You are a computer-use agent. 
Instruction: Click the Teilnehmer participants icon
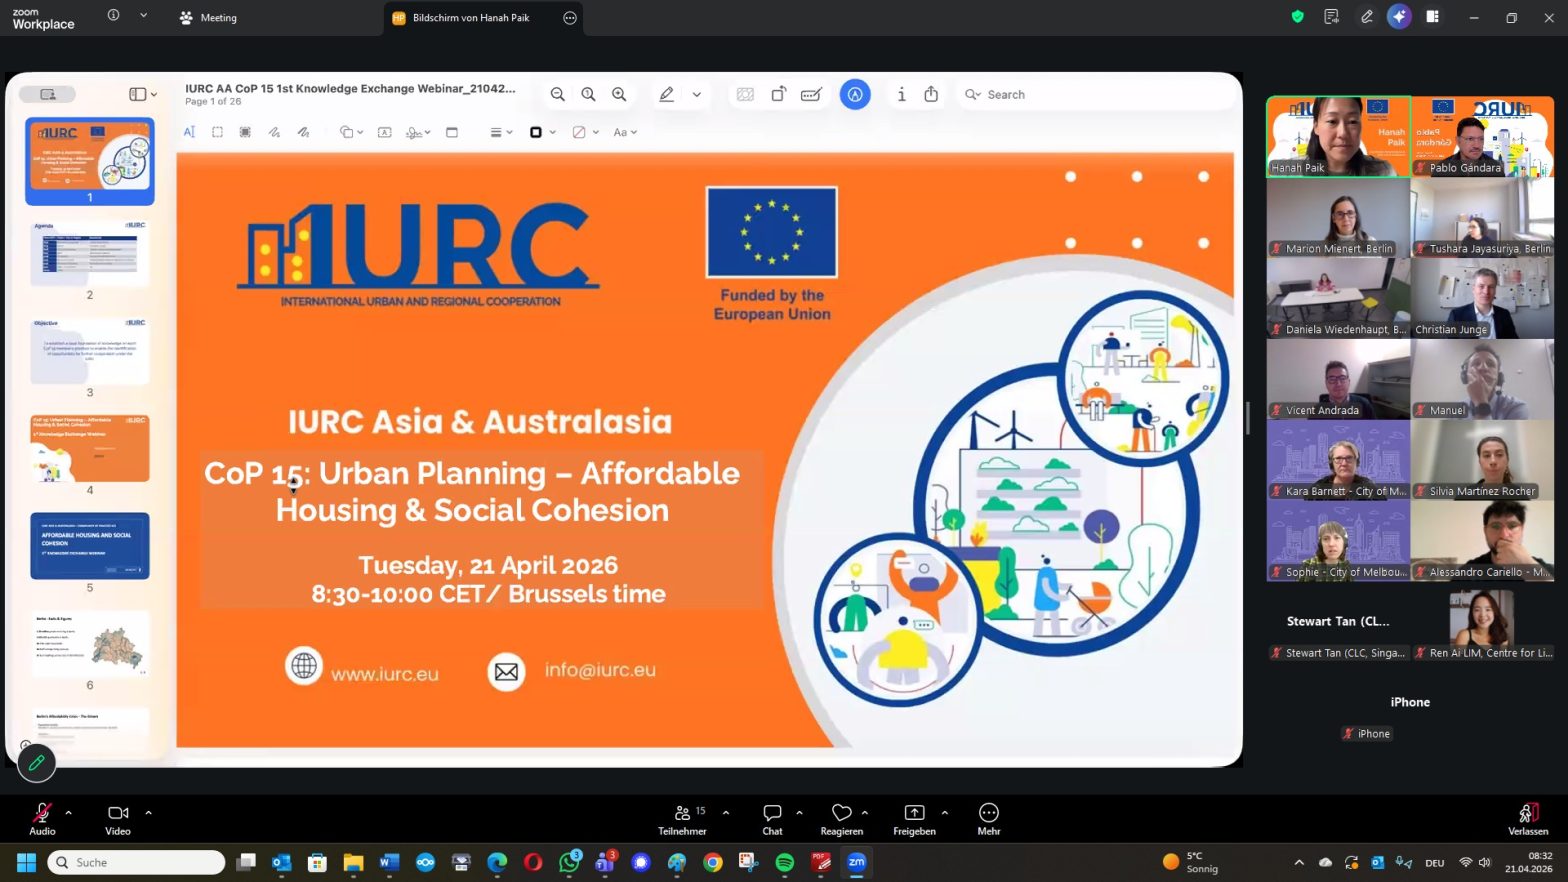tap(682, 813)
